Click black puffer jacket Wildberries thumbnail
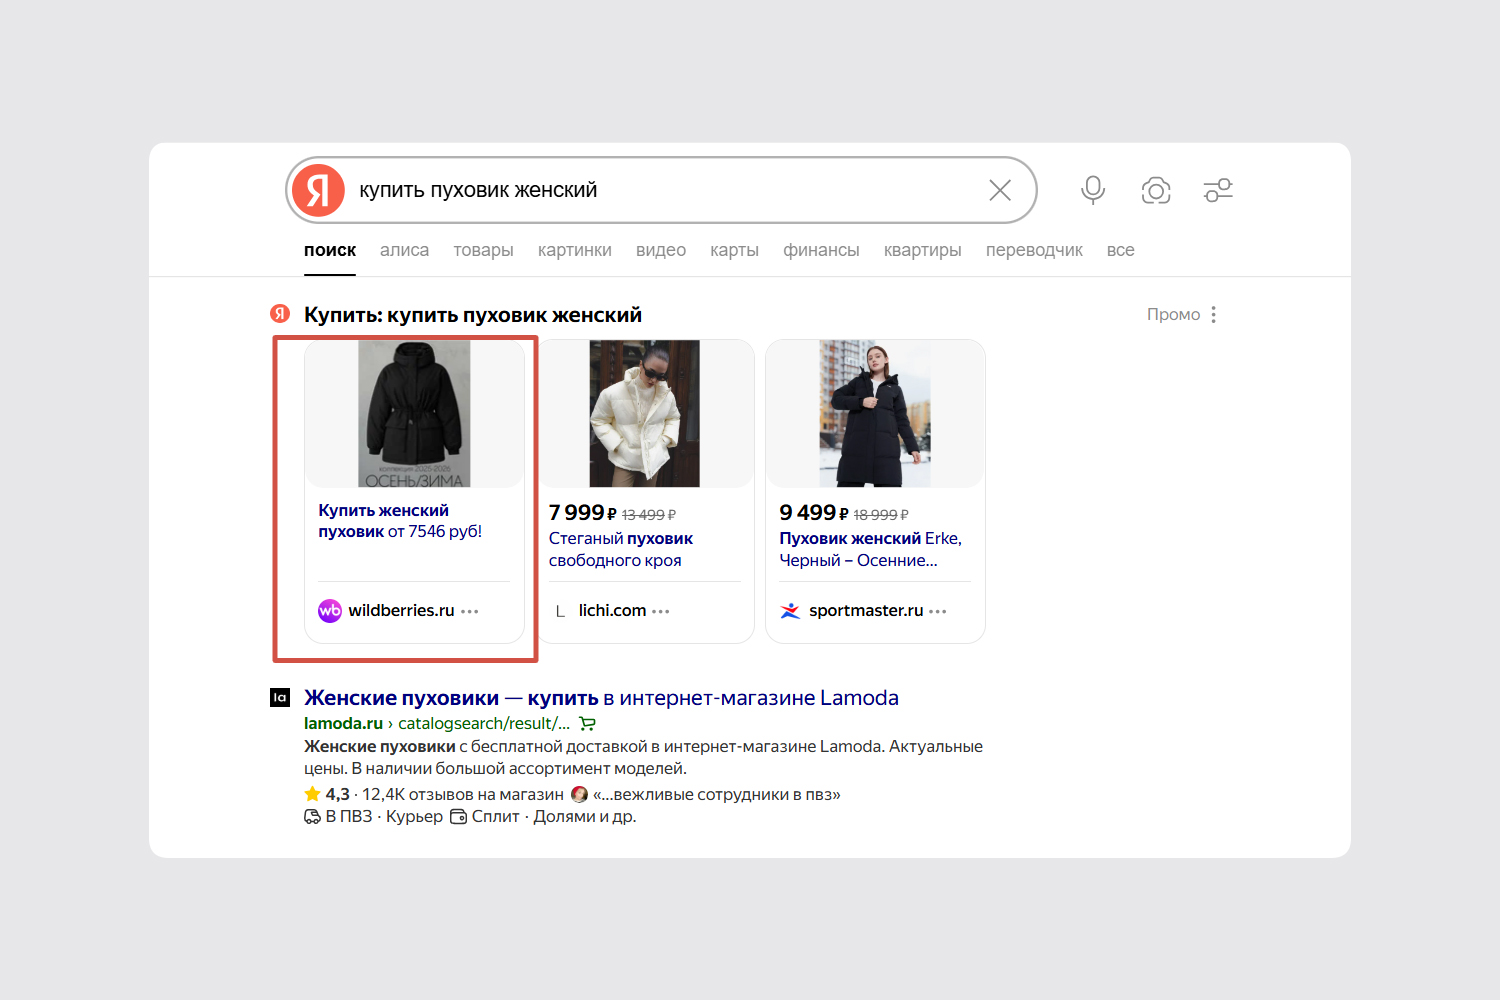1500x1000 pixels. point(414,414)
